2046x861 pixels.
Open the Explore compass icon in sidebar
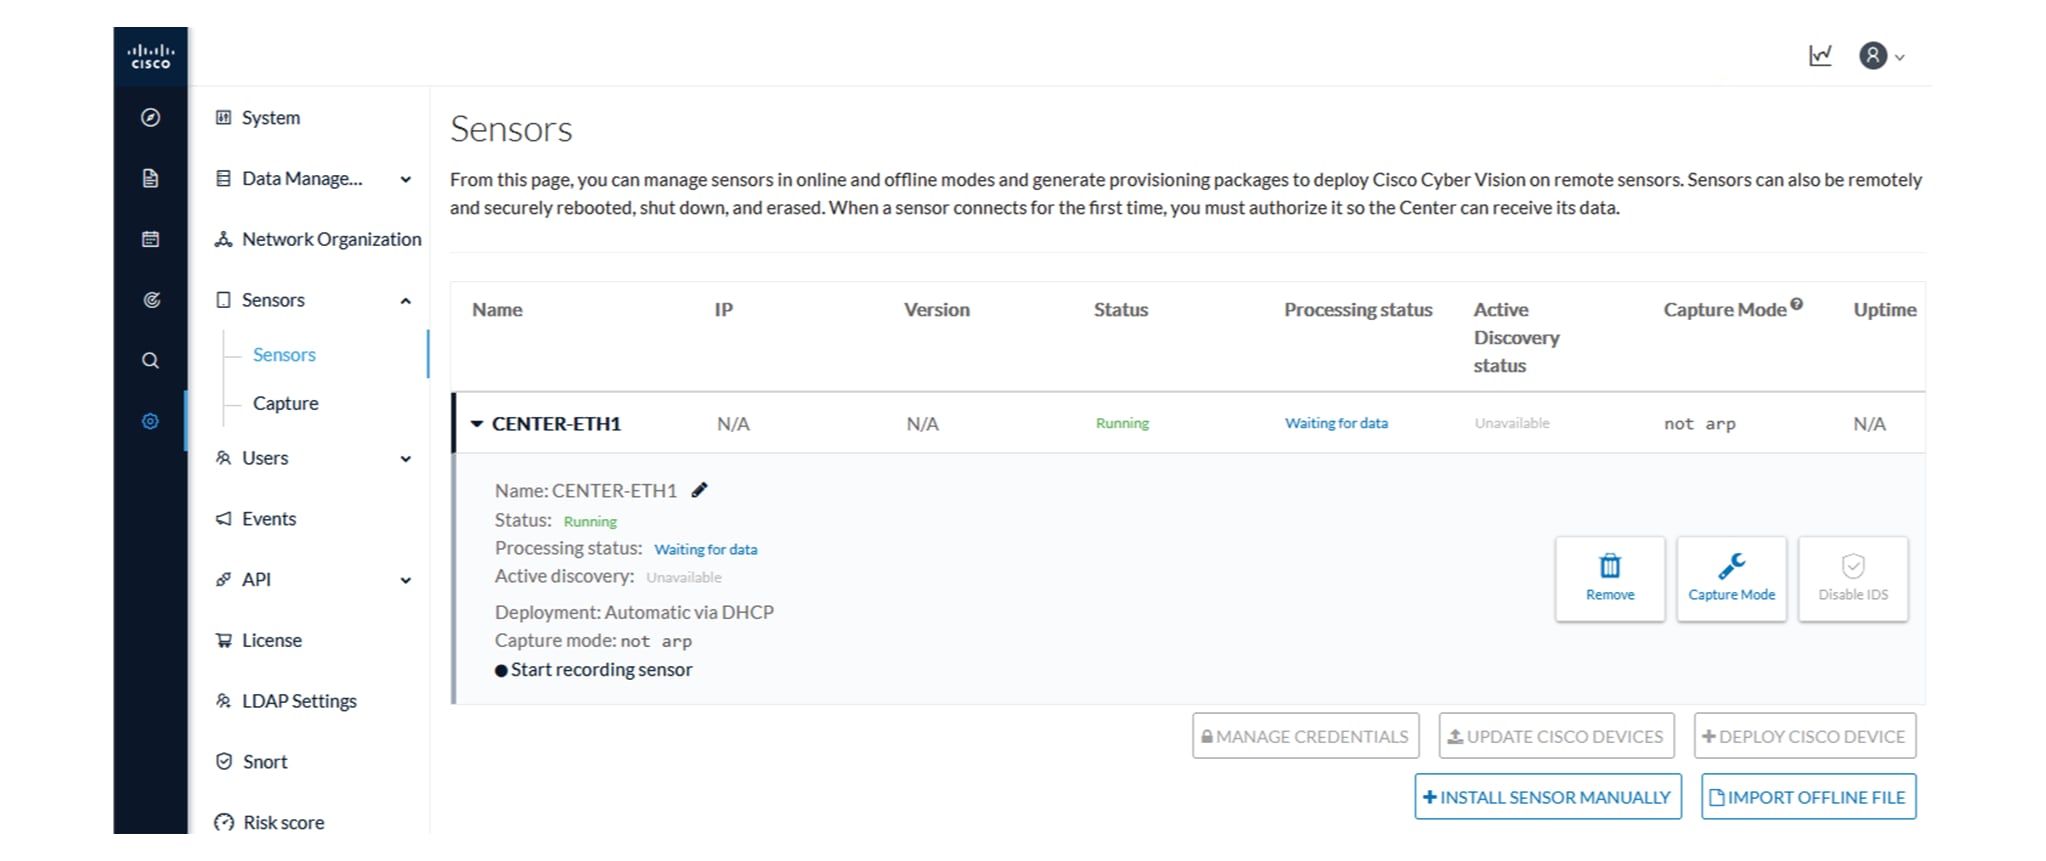point(150,118)
